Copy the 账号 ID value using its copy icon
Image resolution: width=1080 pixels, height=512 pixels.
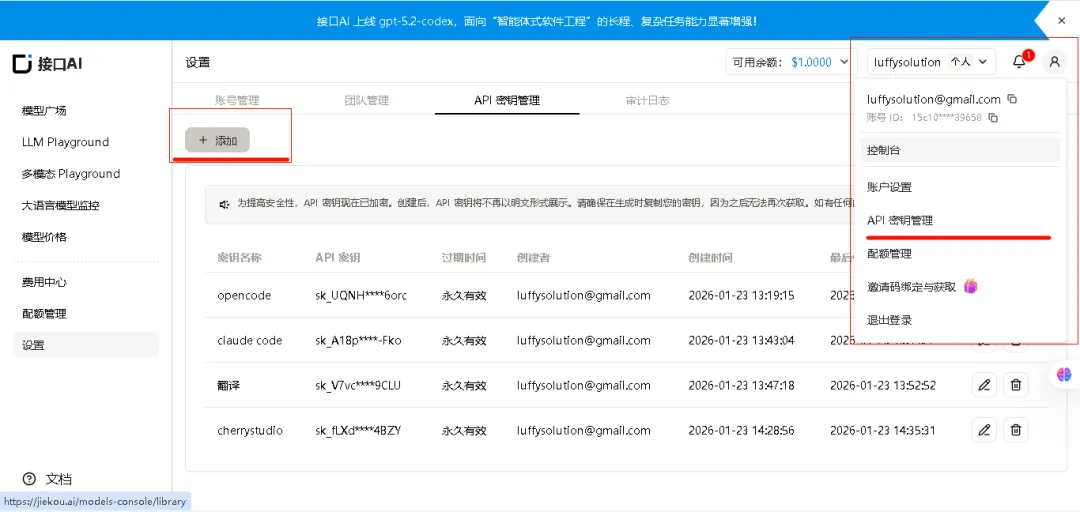click(993, 118)
